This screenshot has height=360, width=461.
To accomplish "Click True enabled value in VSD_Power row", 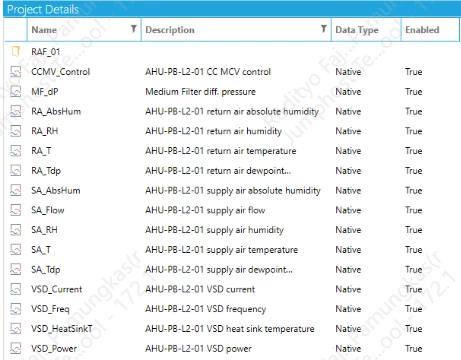I will pyautogui.click(x=414, y=349).
